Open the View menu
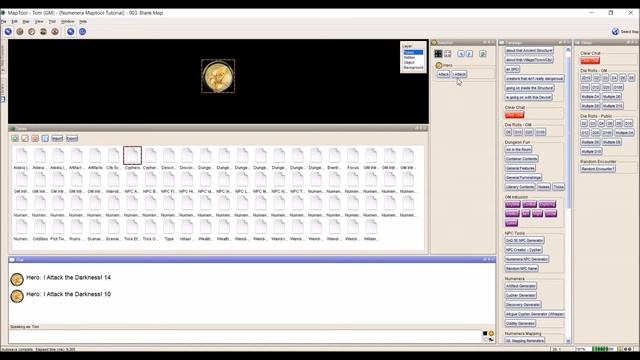 tap(39, 21)
